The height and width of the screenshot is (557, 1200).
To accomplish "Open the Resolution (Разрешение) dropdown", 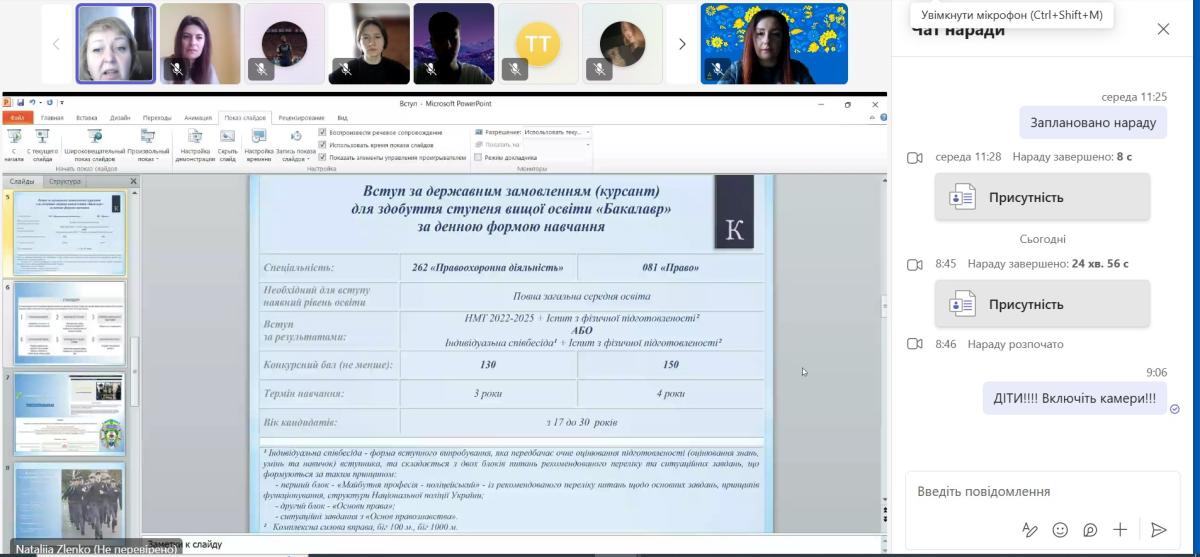I will (x=557, y=132).
